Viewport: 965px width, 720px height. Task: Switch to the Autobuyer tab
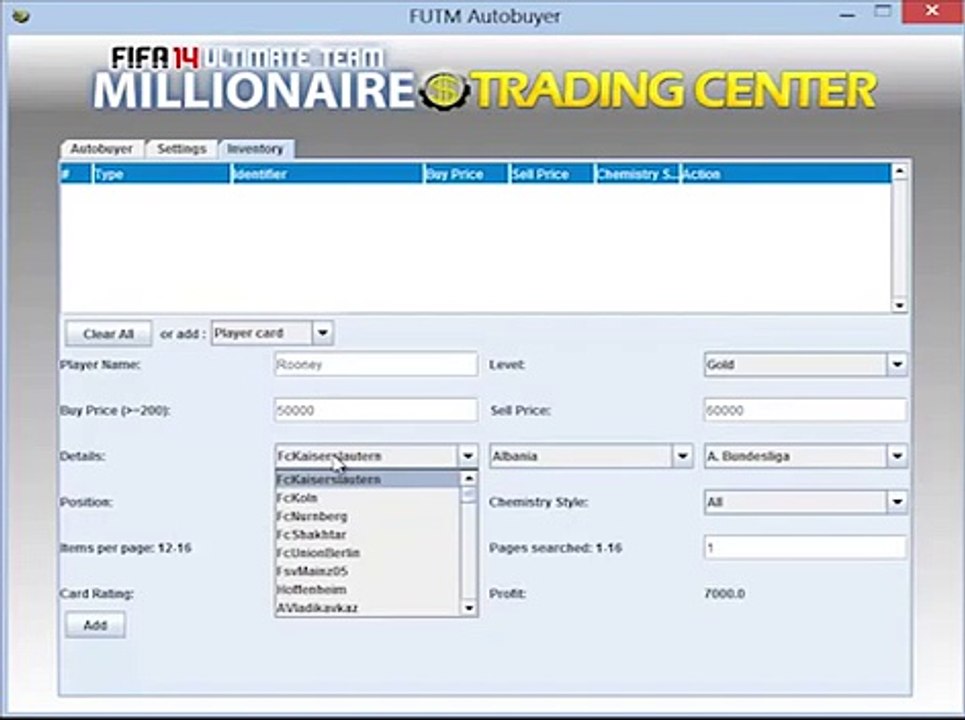click(102, 149)
